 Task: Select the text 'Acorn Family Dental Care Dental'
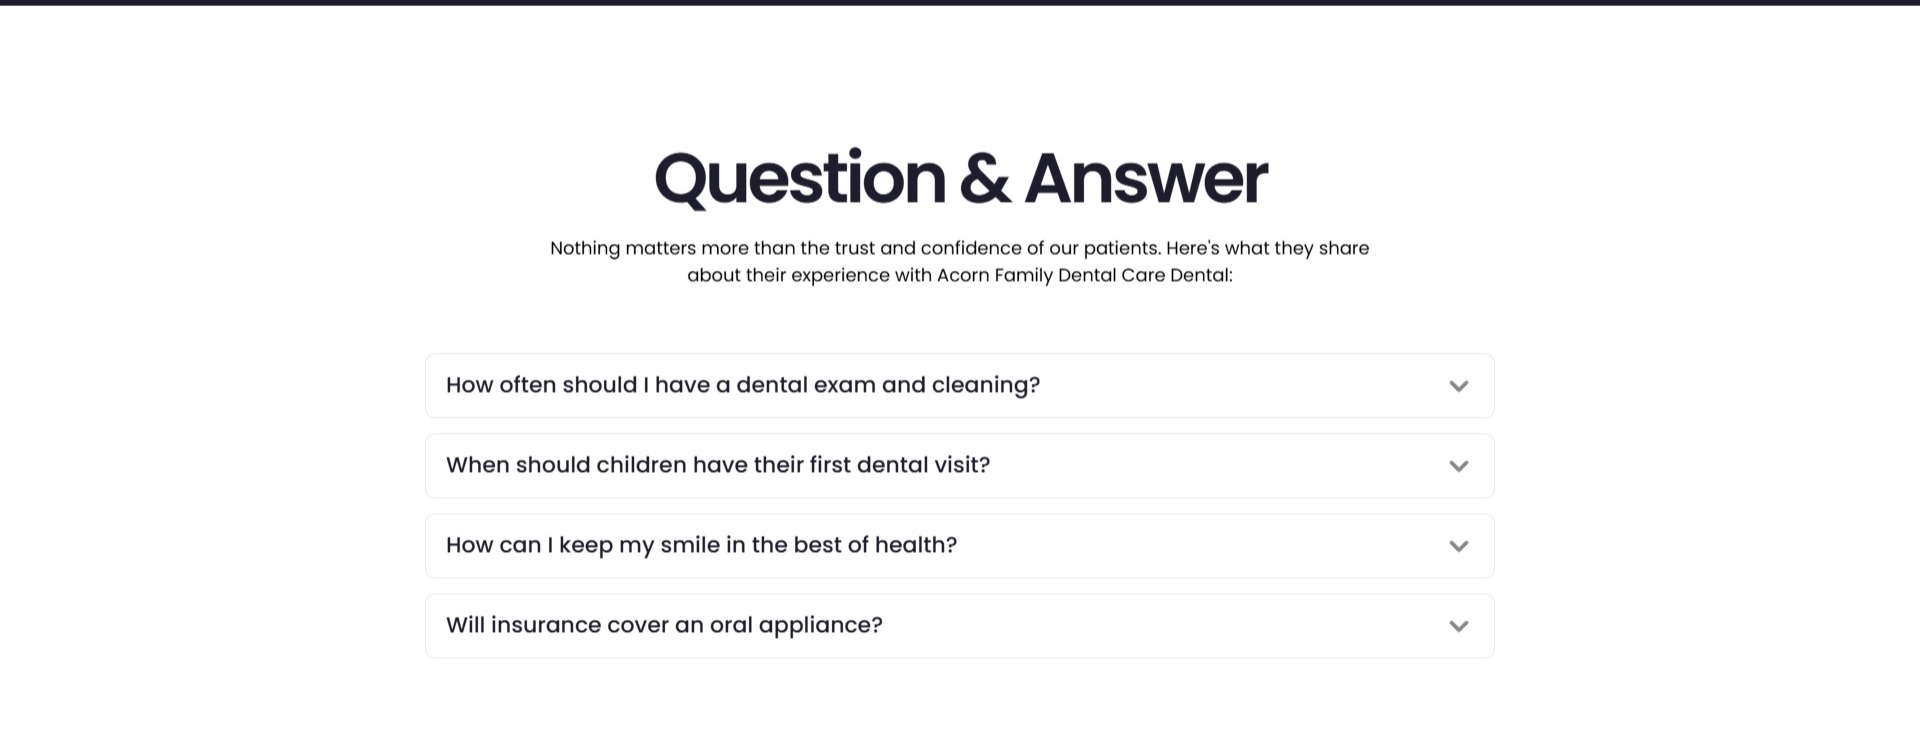click(1082, 275)
